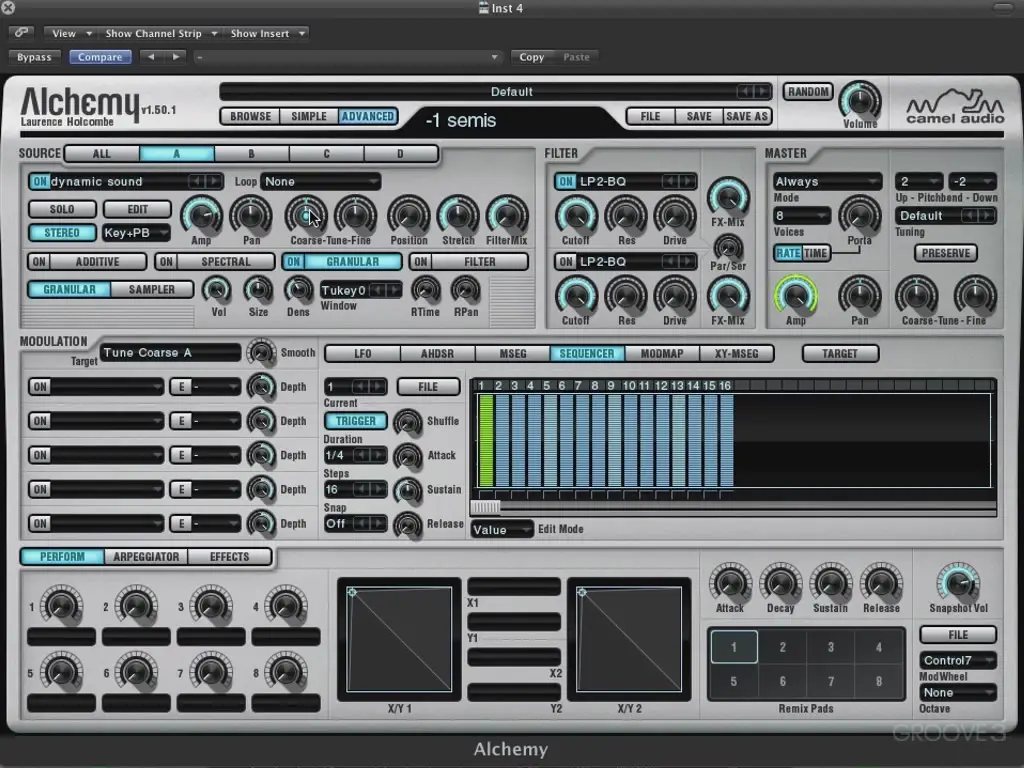Open the Voices dropdown showing 8
1024x768 pixels.
tap(802, 216)
